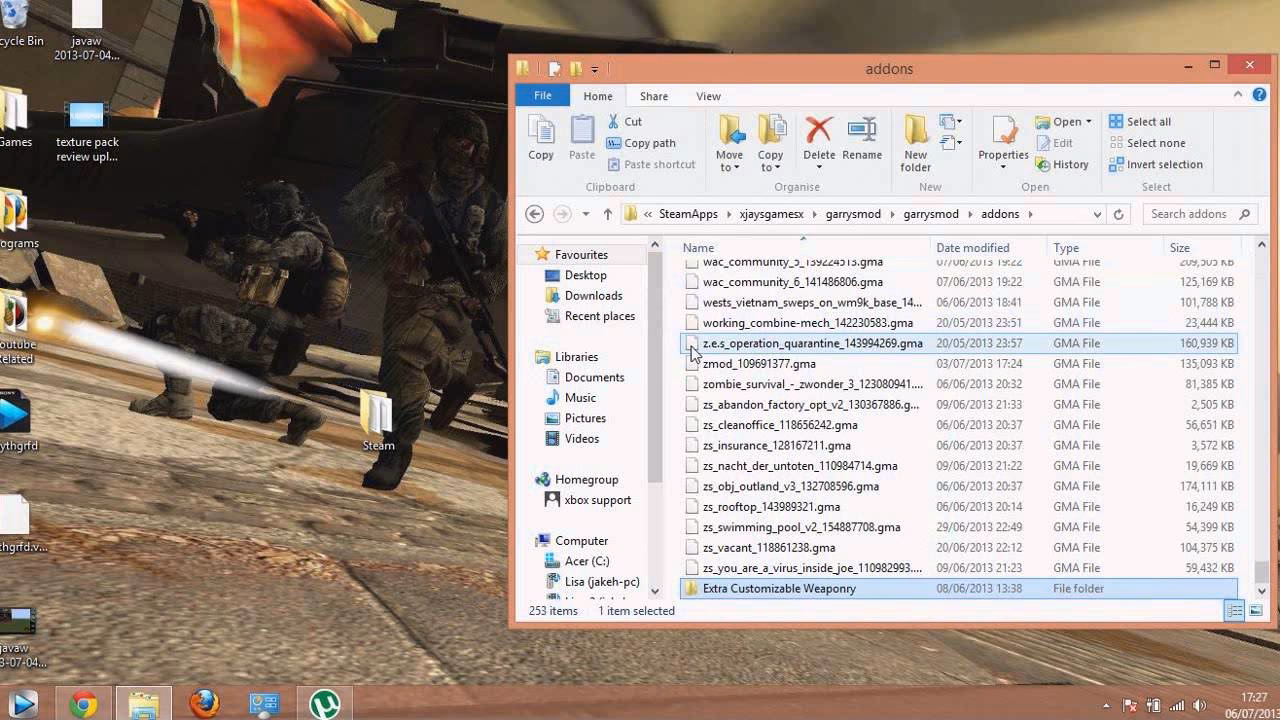Select working_combine-mech_142230583.gma file
This screenshot has height=720, width=1280.
(958, 323)
